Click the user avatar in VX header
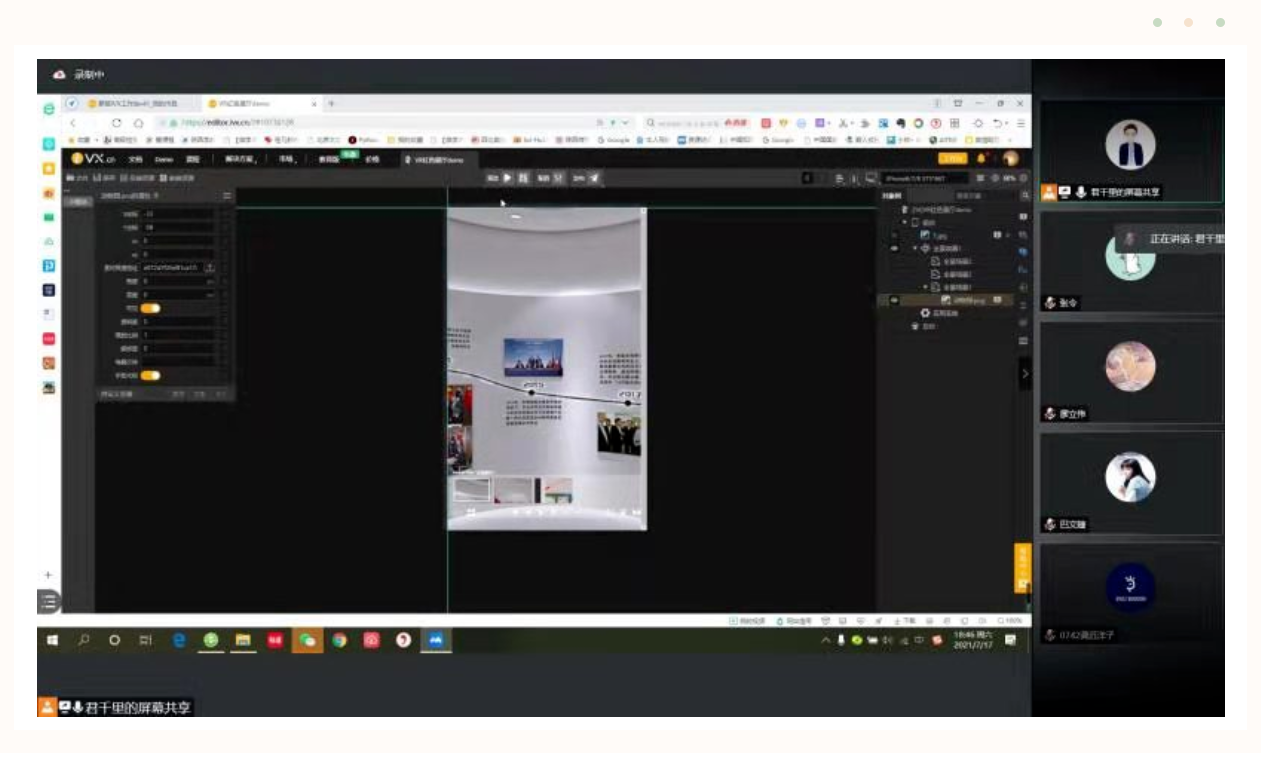 pyautogui.click(x=1010, y=159)
